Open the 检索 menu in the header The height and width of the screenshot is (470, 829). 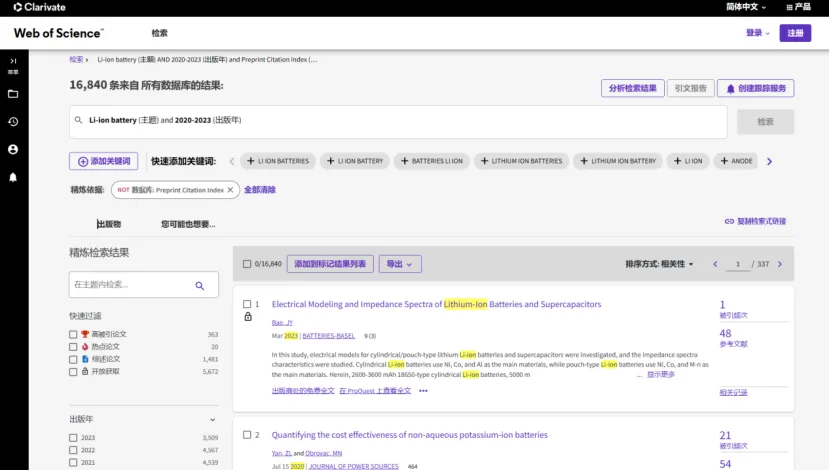tap(159, 33)
